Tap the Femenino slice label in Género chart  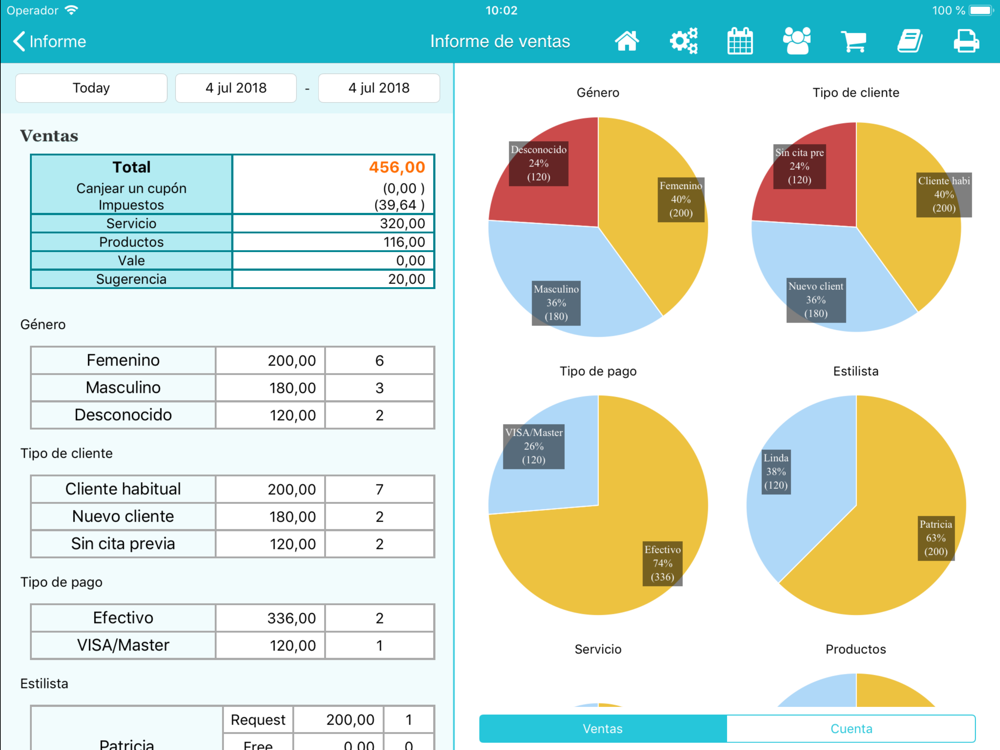pos(680,199)
